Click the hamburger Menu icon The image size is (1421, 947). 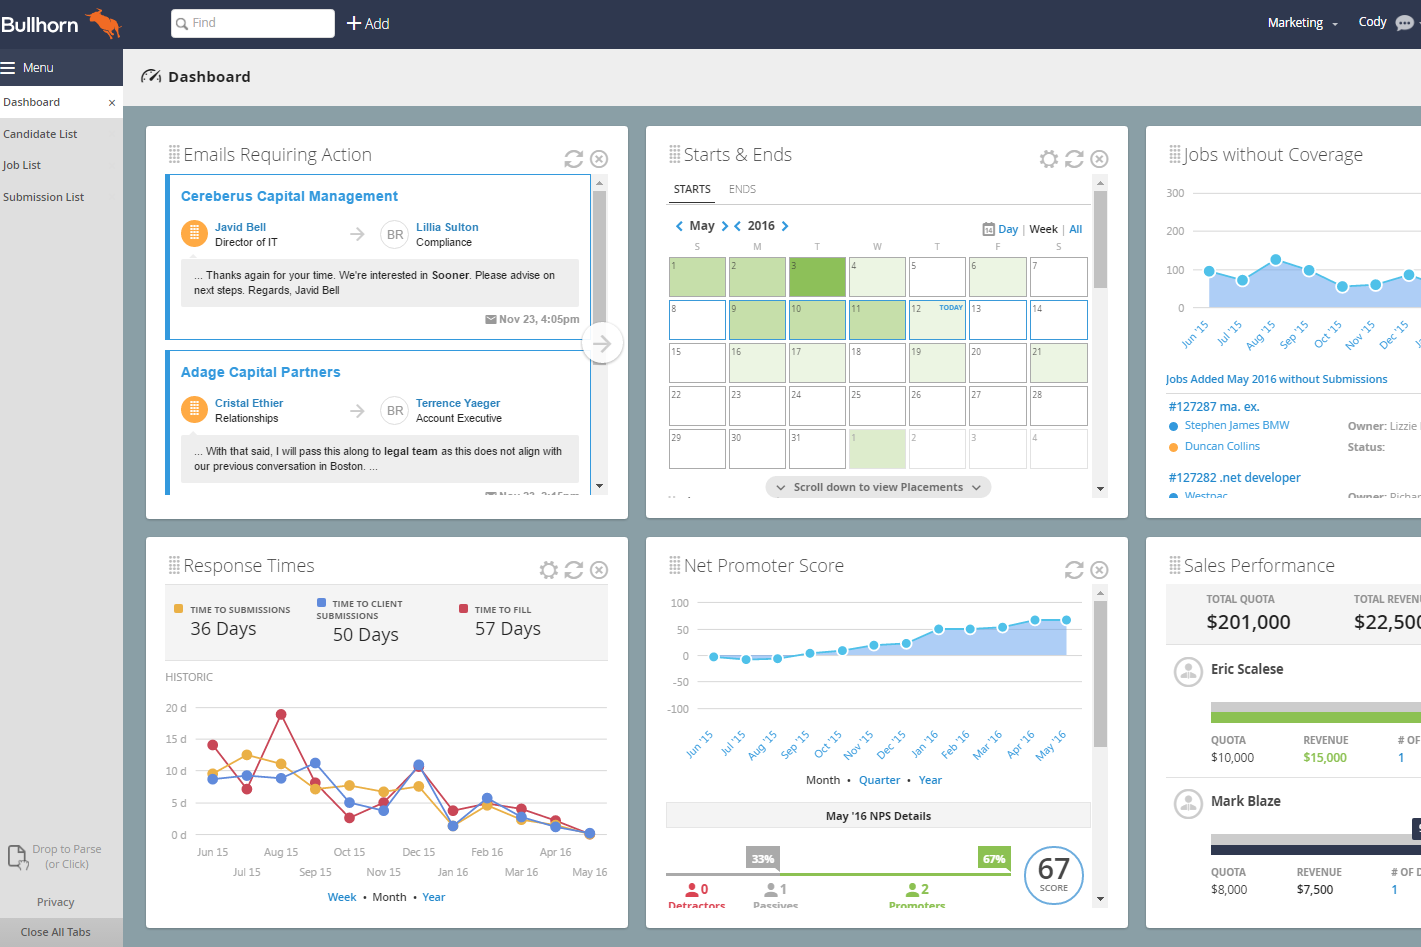[9, 68]
